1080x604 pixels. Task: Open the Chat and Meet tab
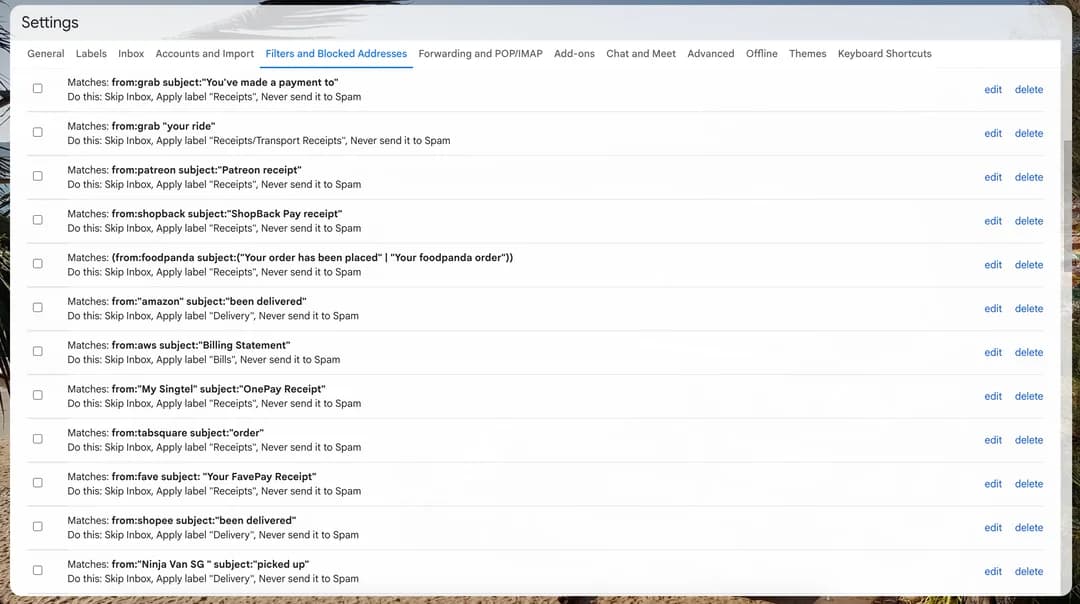click(x=641, y=53)
